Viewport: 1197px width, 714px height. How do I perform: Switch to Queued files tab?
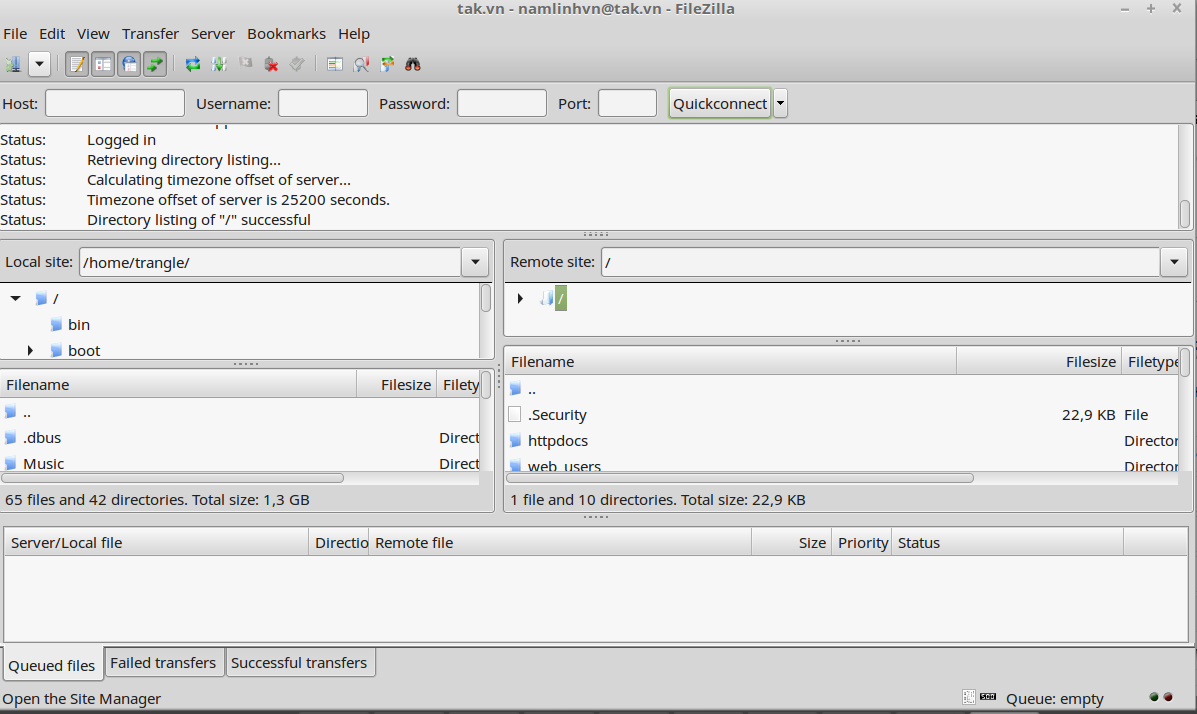click(x=52, y=665)
